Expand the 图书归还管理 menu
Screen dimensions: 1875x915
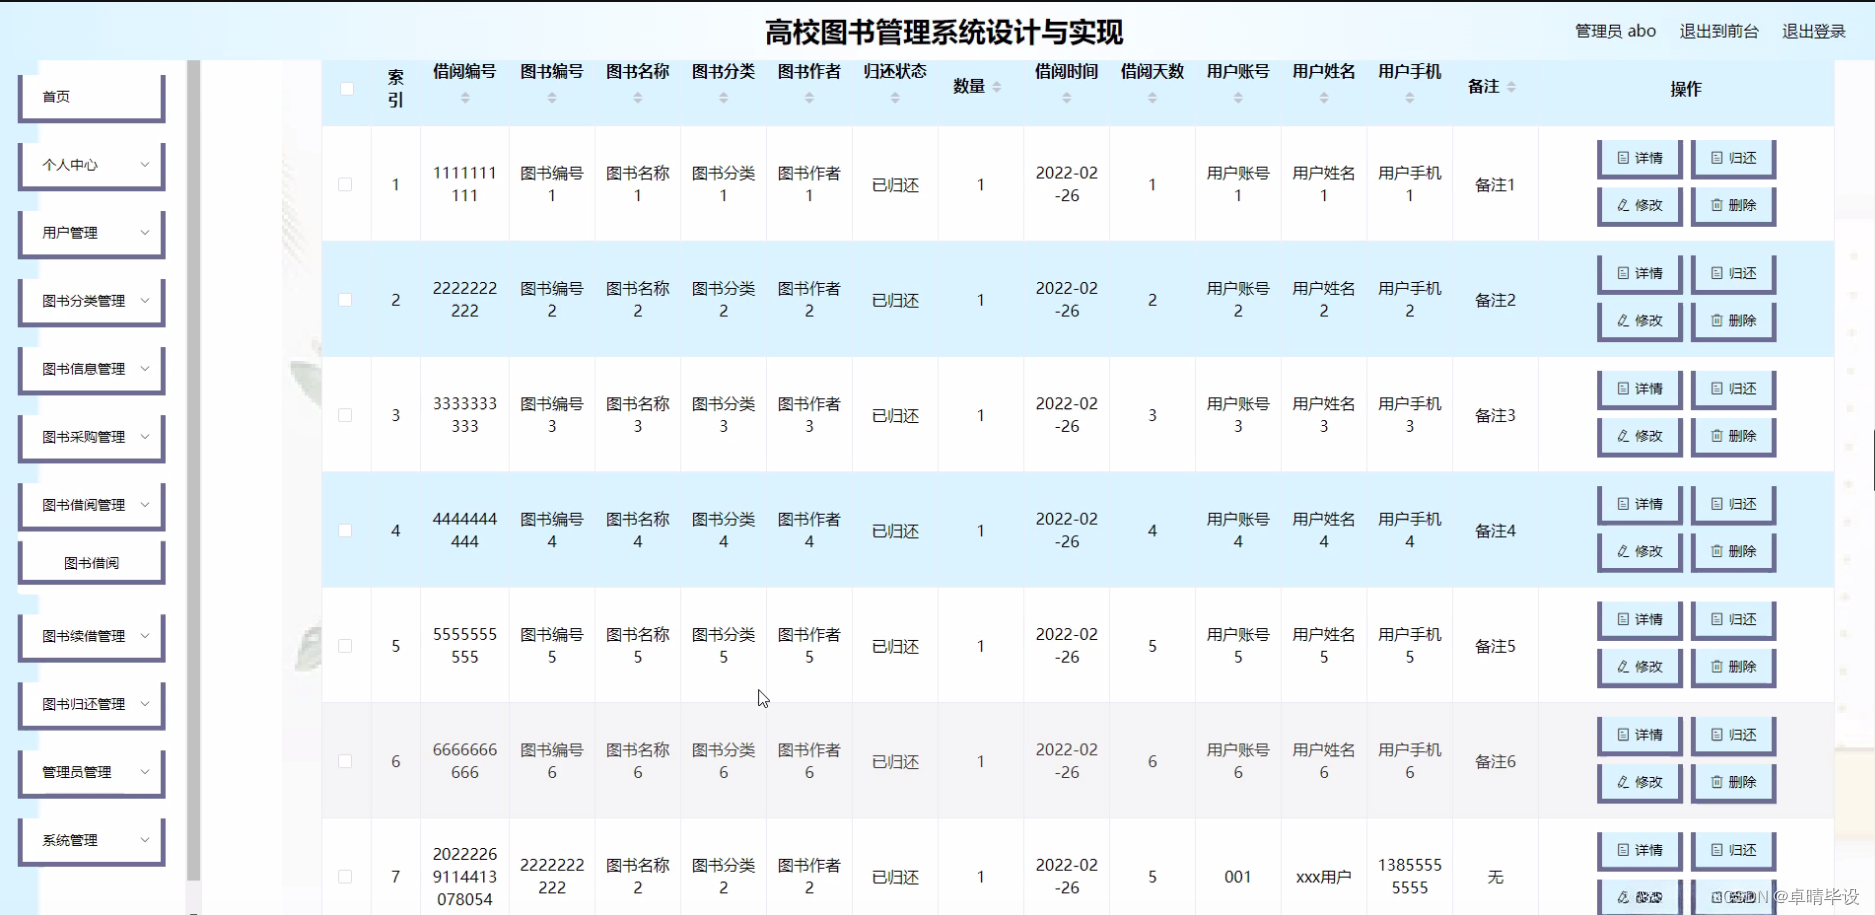click(x=91, y=704)
